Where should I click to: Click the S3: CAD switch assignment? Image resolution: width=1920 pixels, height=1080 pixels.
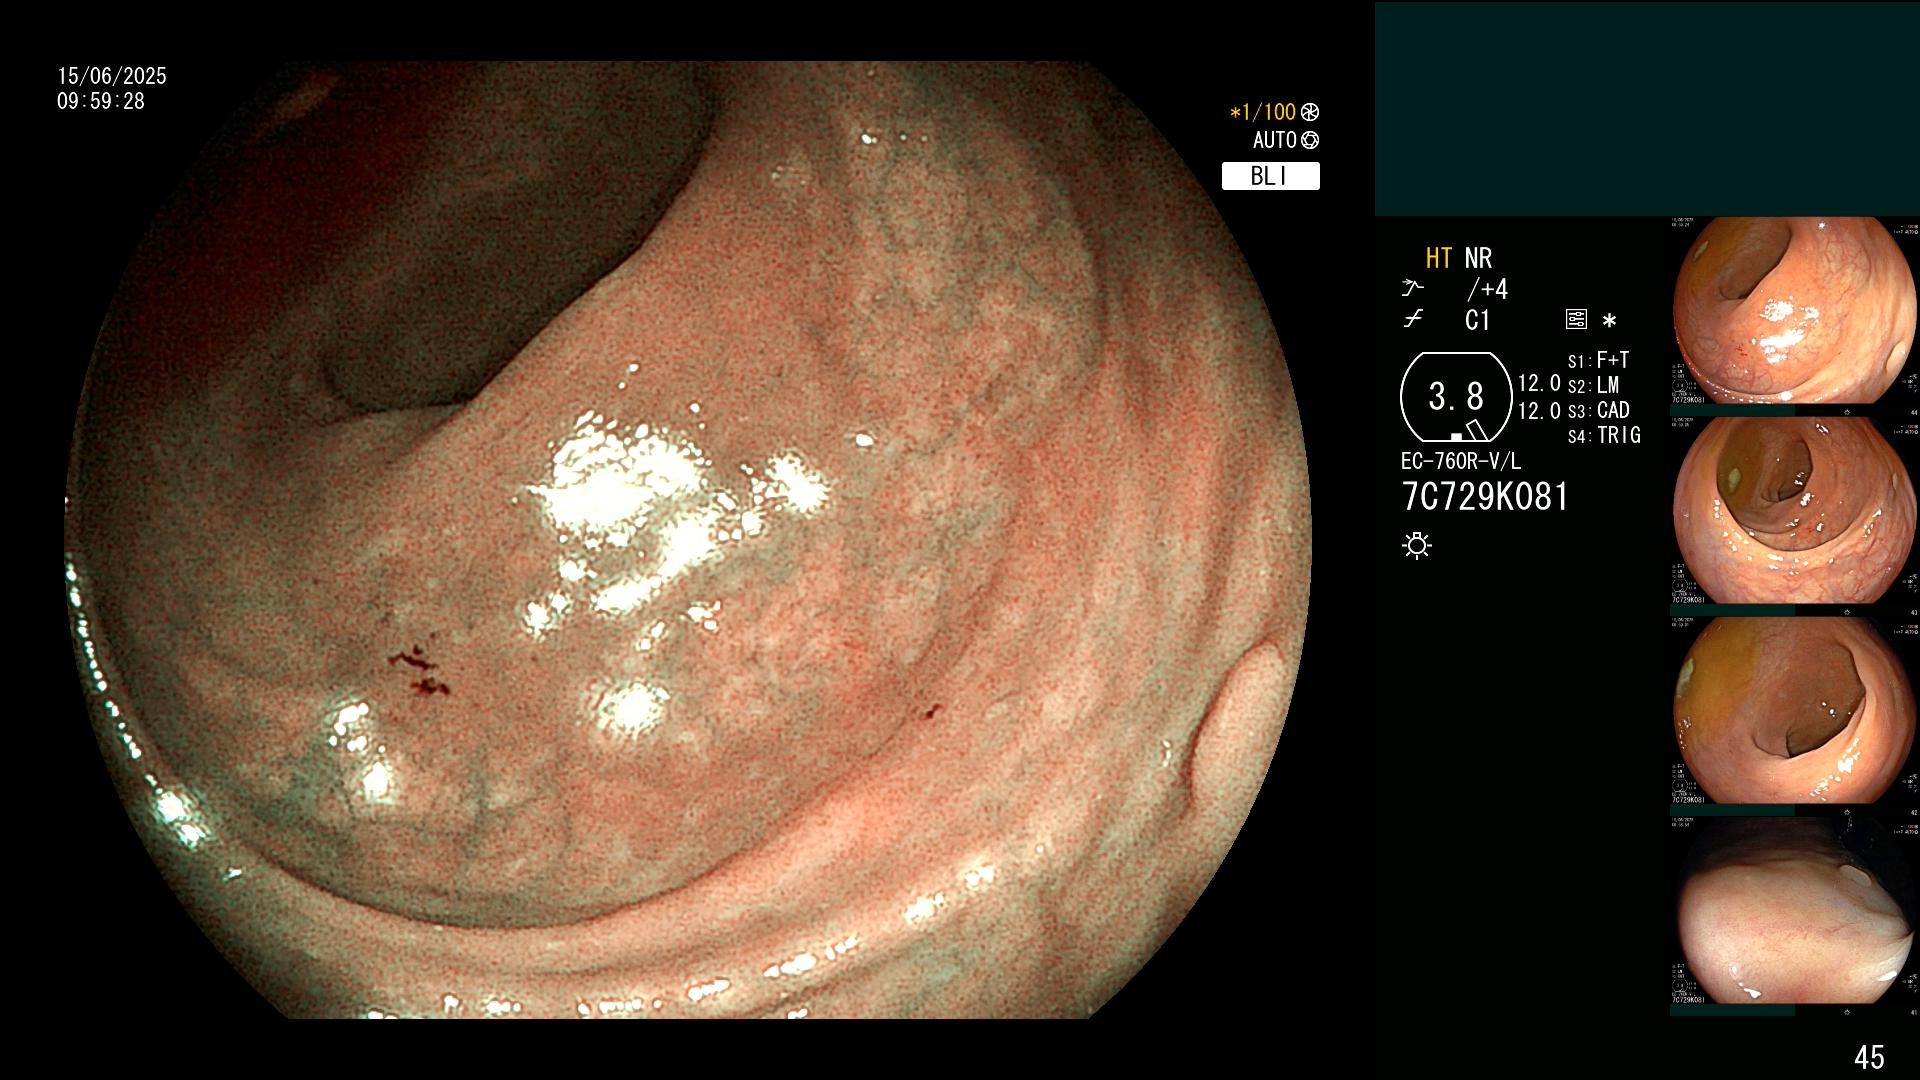point(1598,410)
